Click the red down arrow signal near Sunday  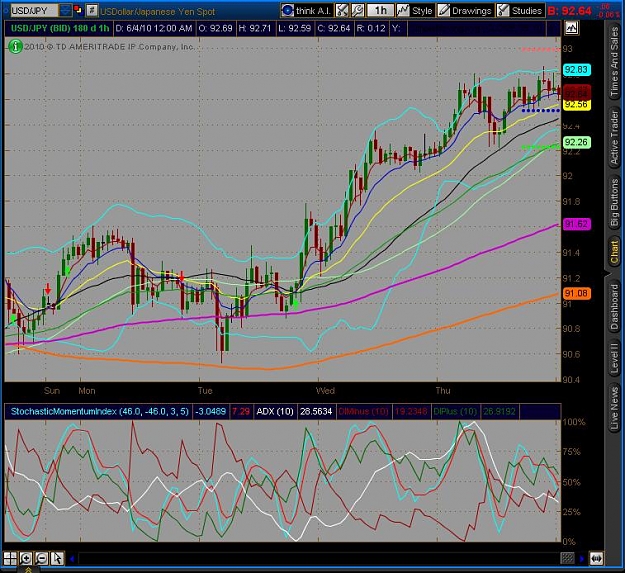coord(48,289)
